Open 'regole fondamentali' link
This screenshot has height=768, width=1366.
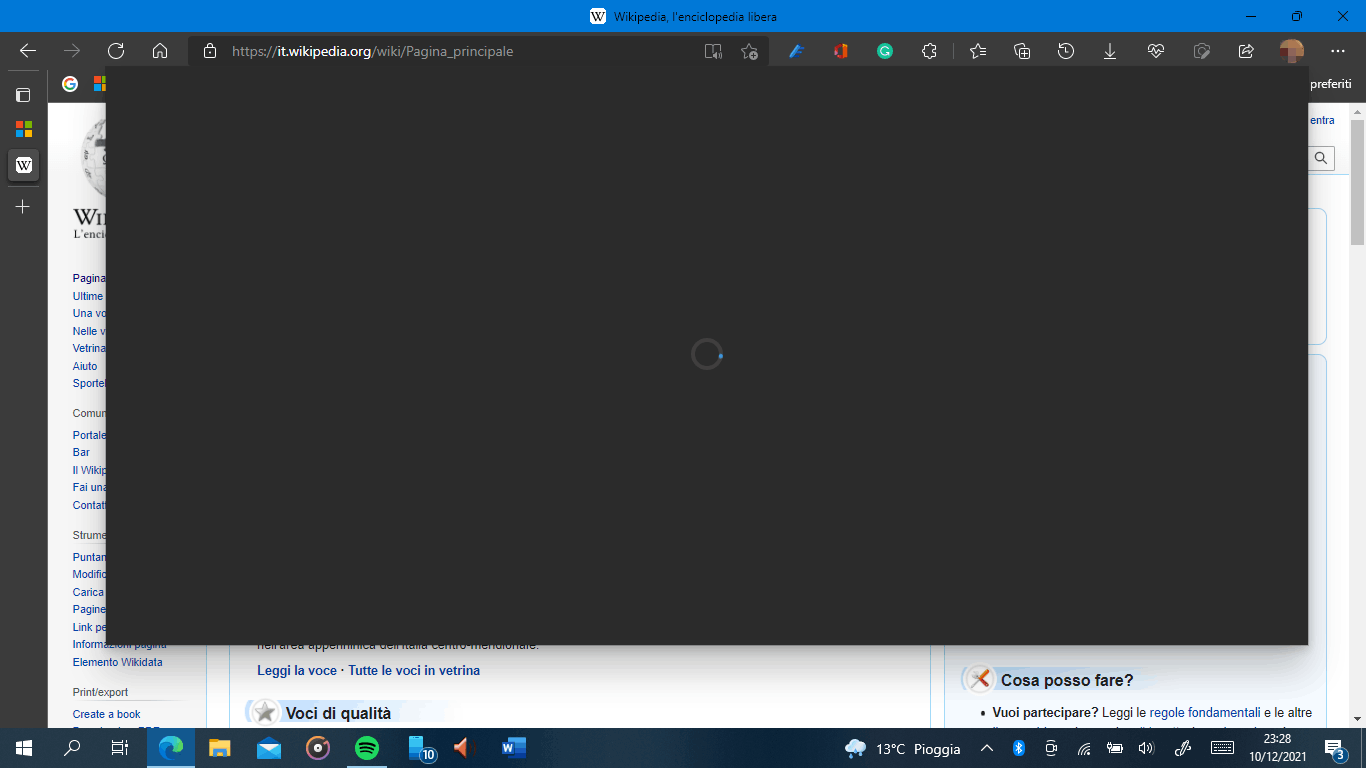(x=1205, y=713)
